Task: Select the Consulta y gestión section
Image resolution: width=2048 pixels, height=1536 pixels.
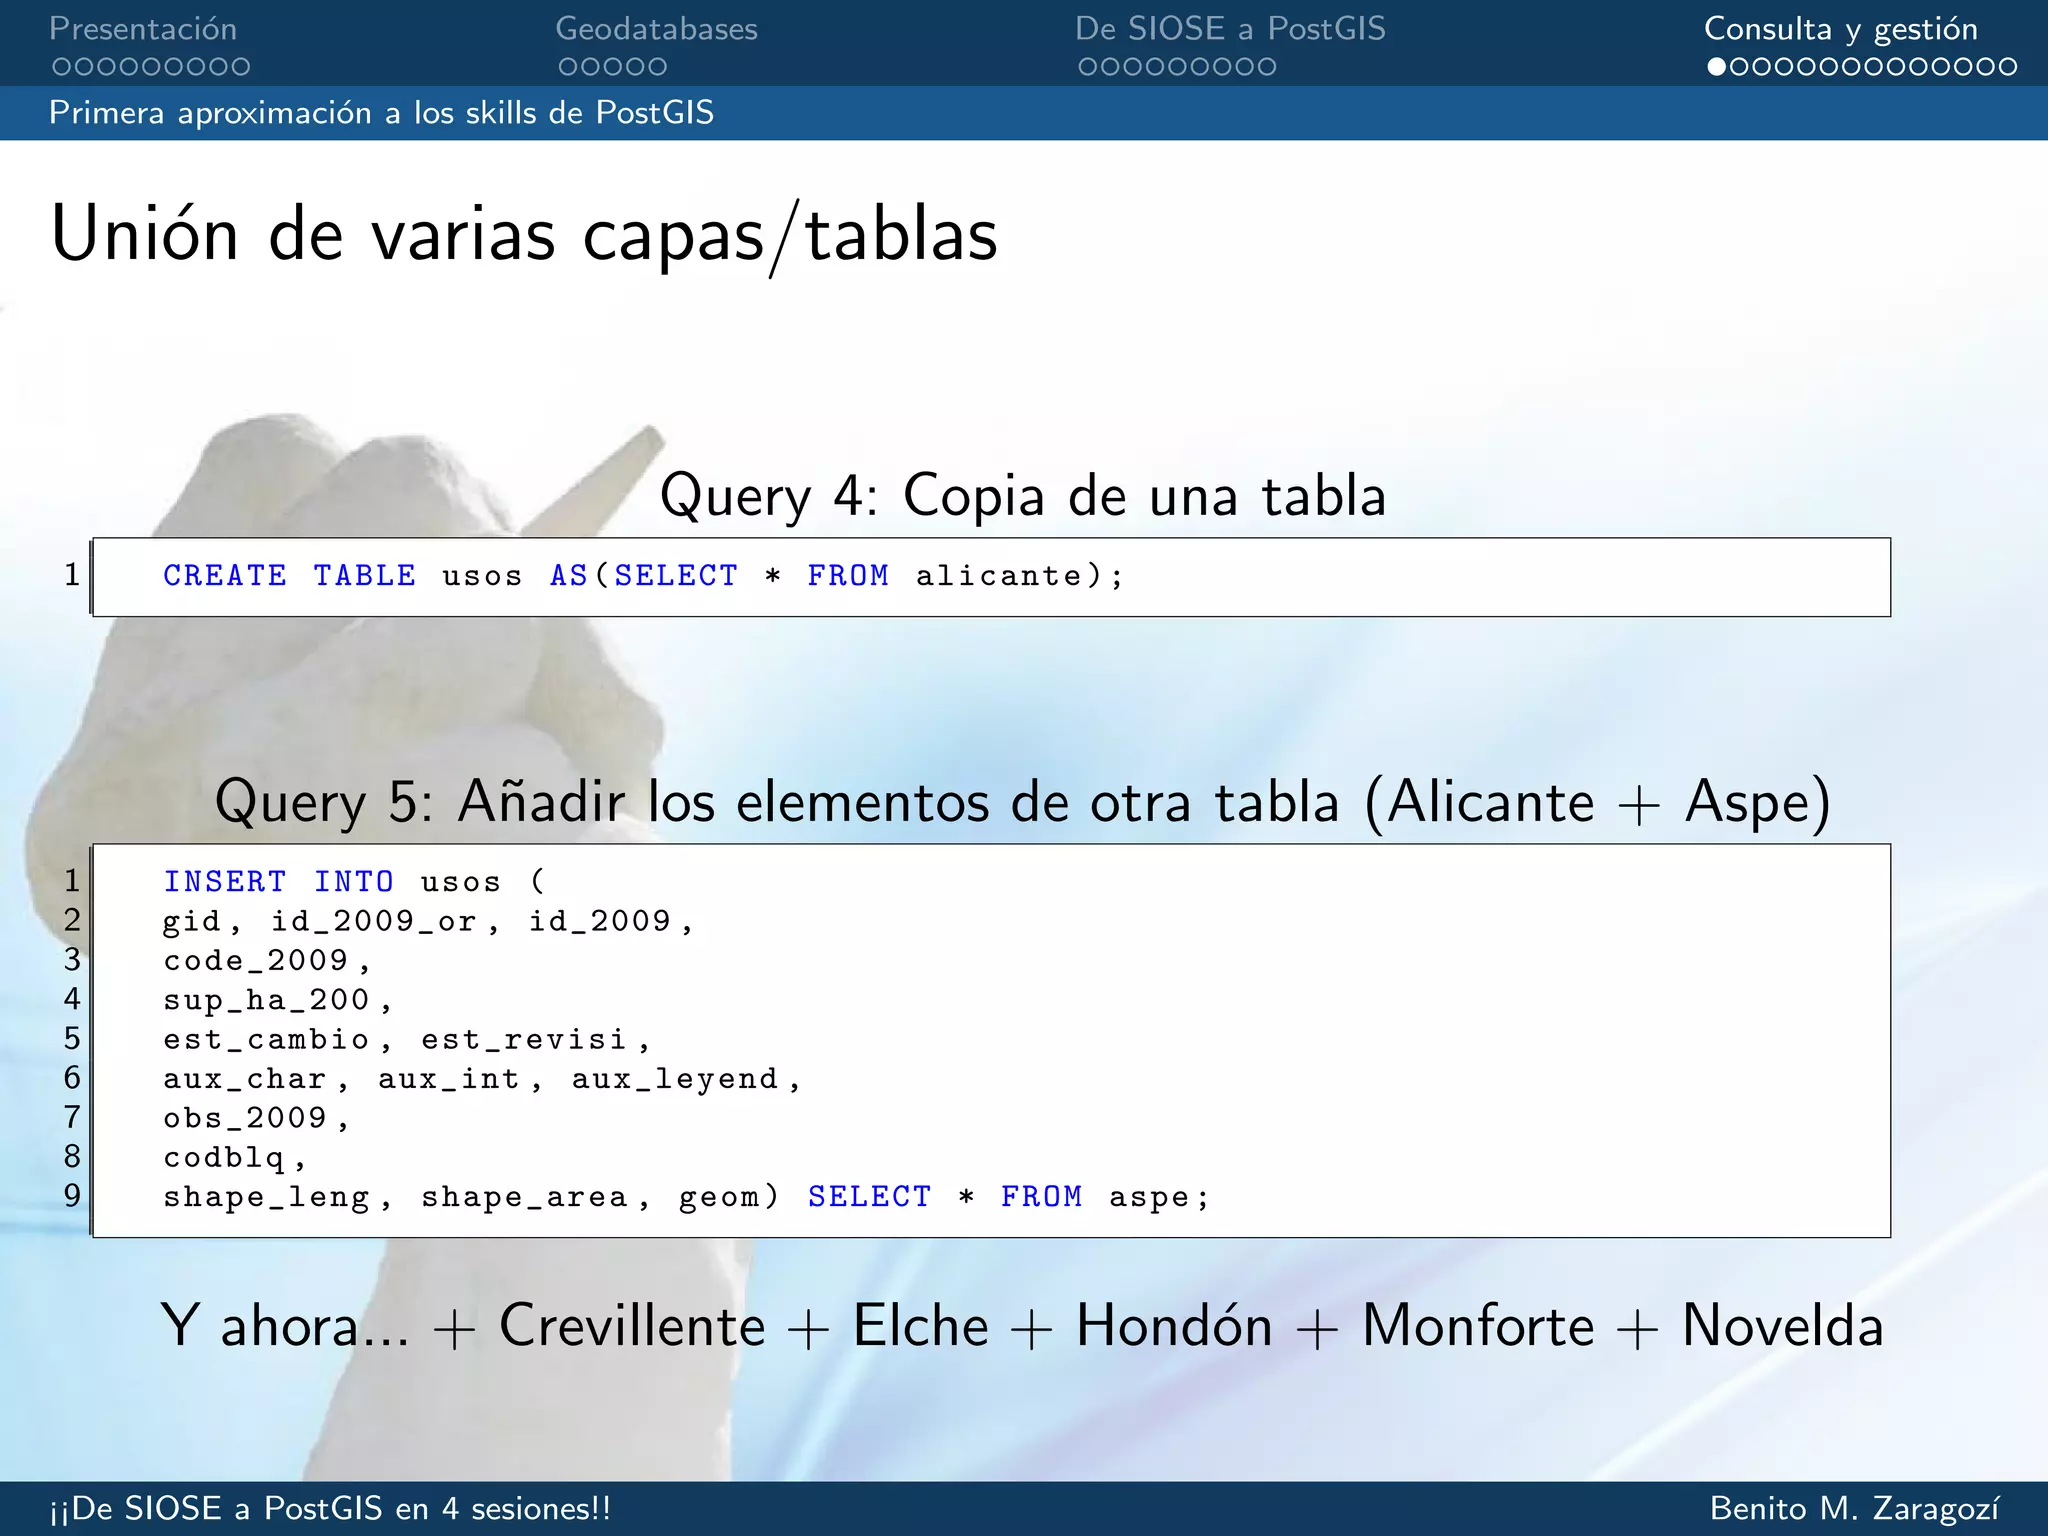Action: pyautogui.click(x=1841, y=29)
